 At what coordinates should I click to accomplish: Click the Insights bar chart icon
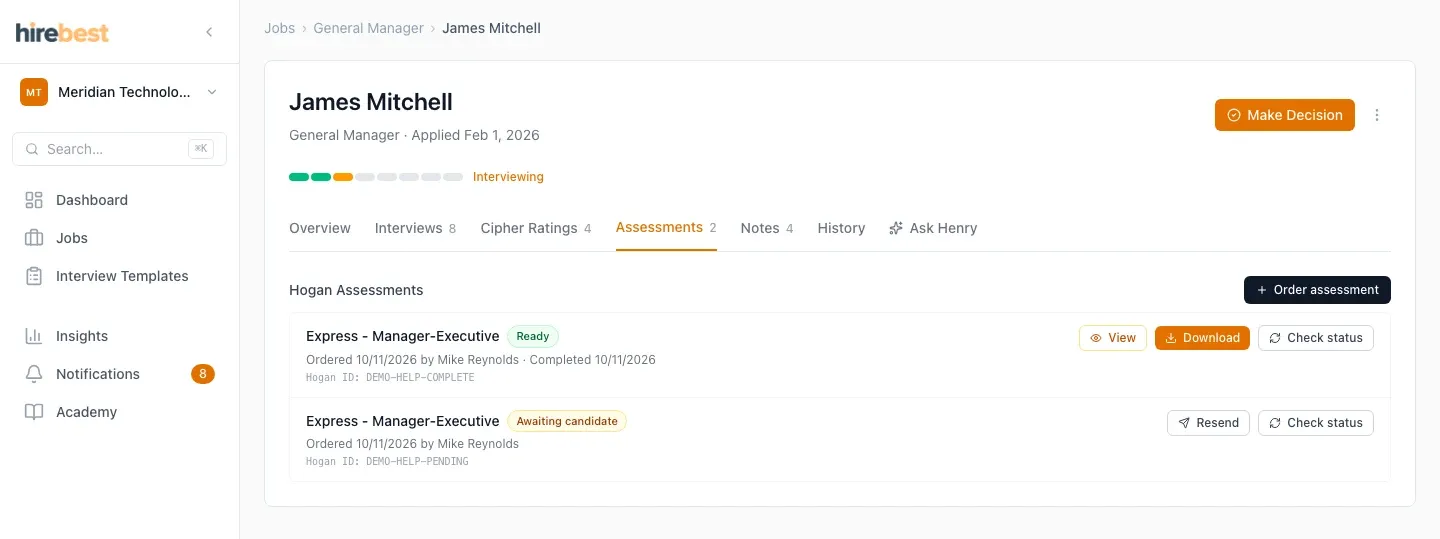point(34,336)
